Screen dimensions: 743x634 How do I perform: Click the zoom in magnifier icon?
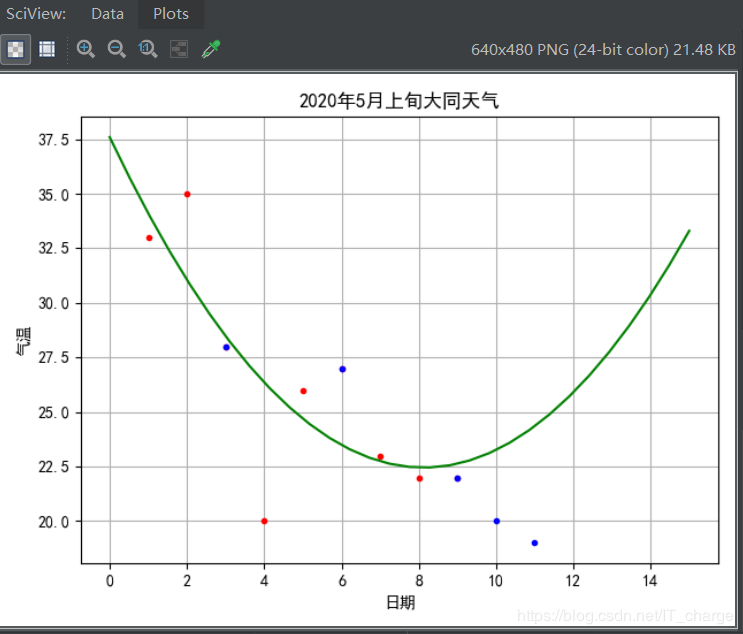[86, 49]
